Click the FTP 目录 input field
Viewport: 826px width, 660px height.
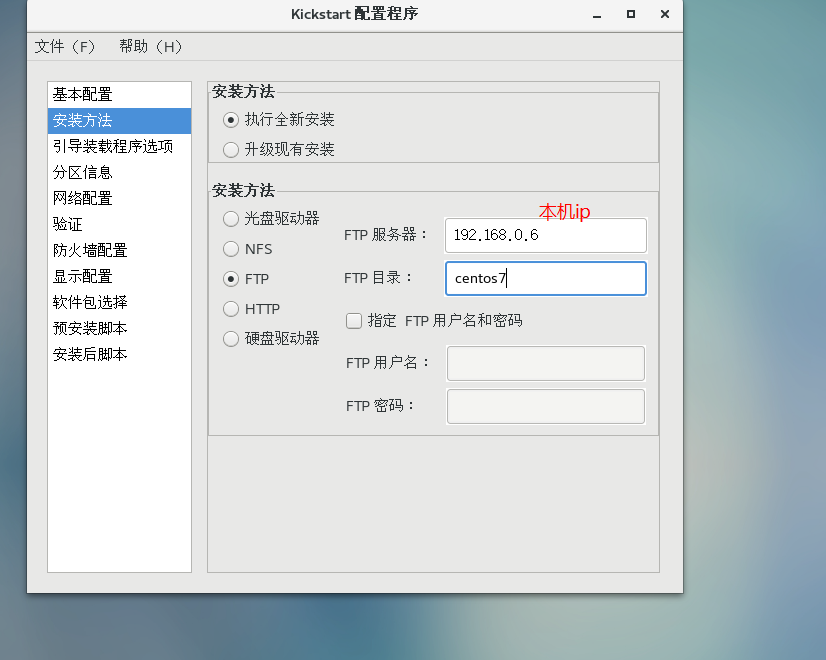[546, 279]
